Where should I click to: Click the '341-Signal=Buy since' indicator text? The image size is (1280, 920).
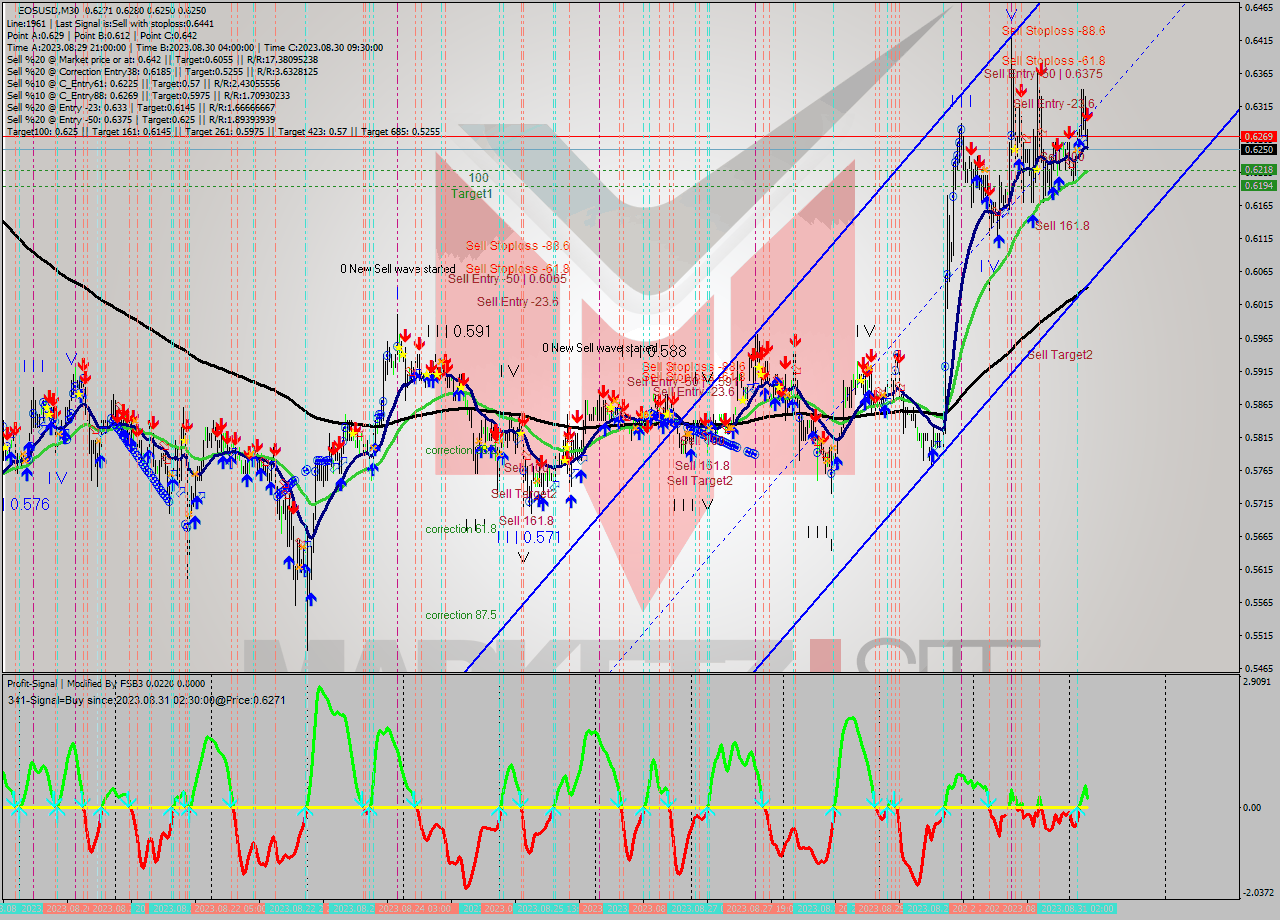tap(146, 700)
